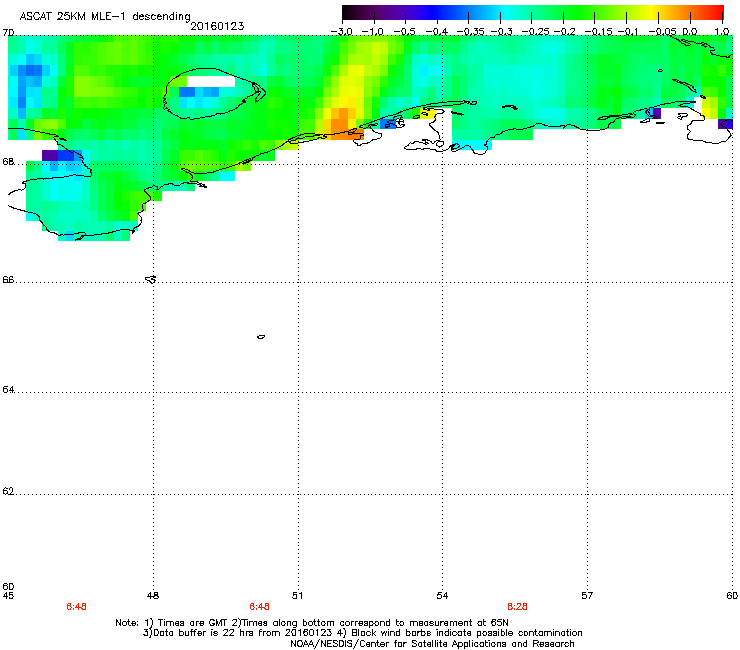Click the '-0.35' color bar label

coord(470,32)
